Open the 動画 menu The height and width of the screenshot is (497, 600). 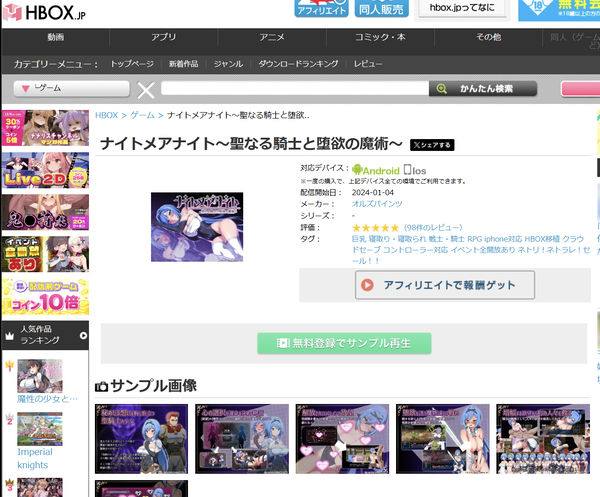tap(55, 37)
